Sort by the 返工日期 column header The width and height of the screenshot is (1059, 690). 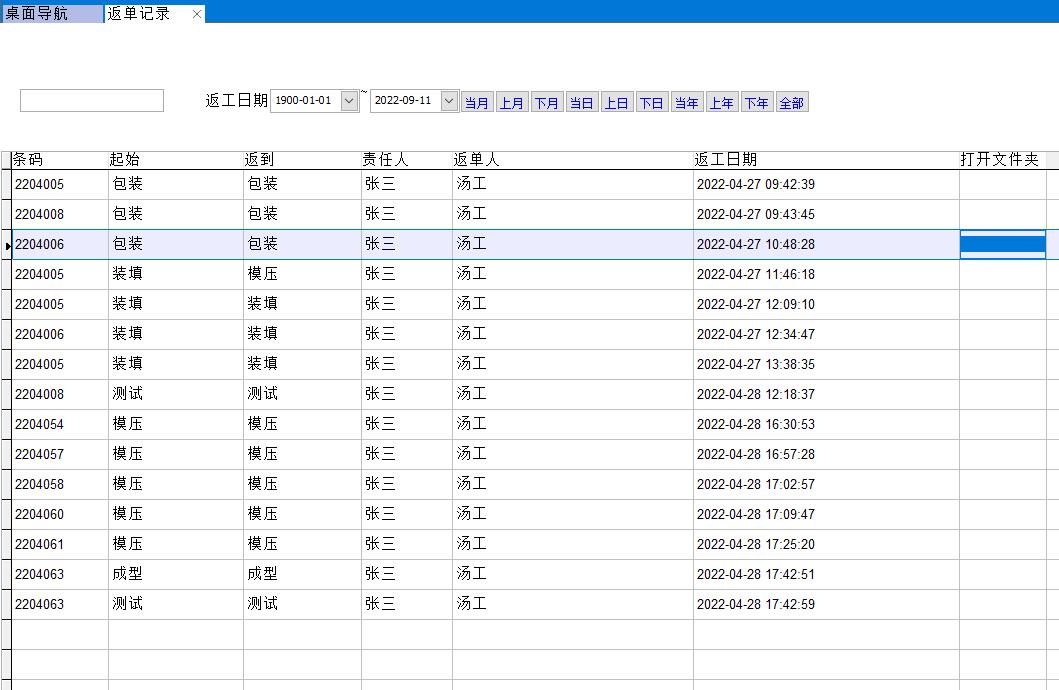click(725, 160)
